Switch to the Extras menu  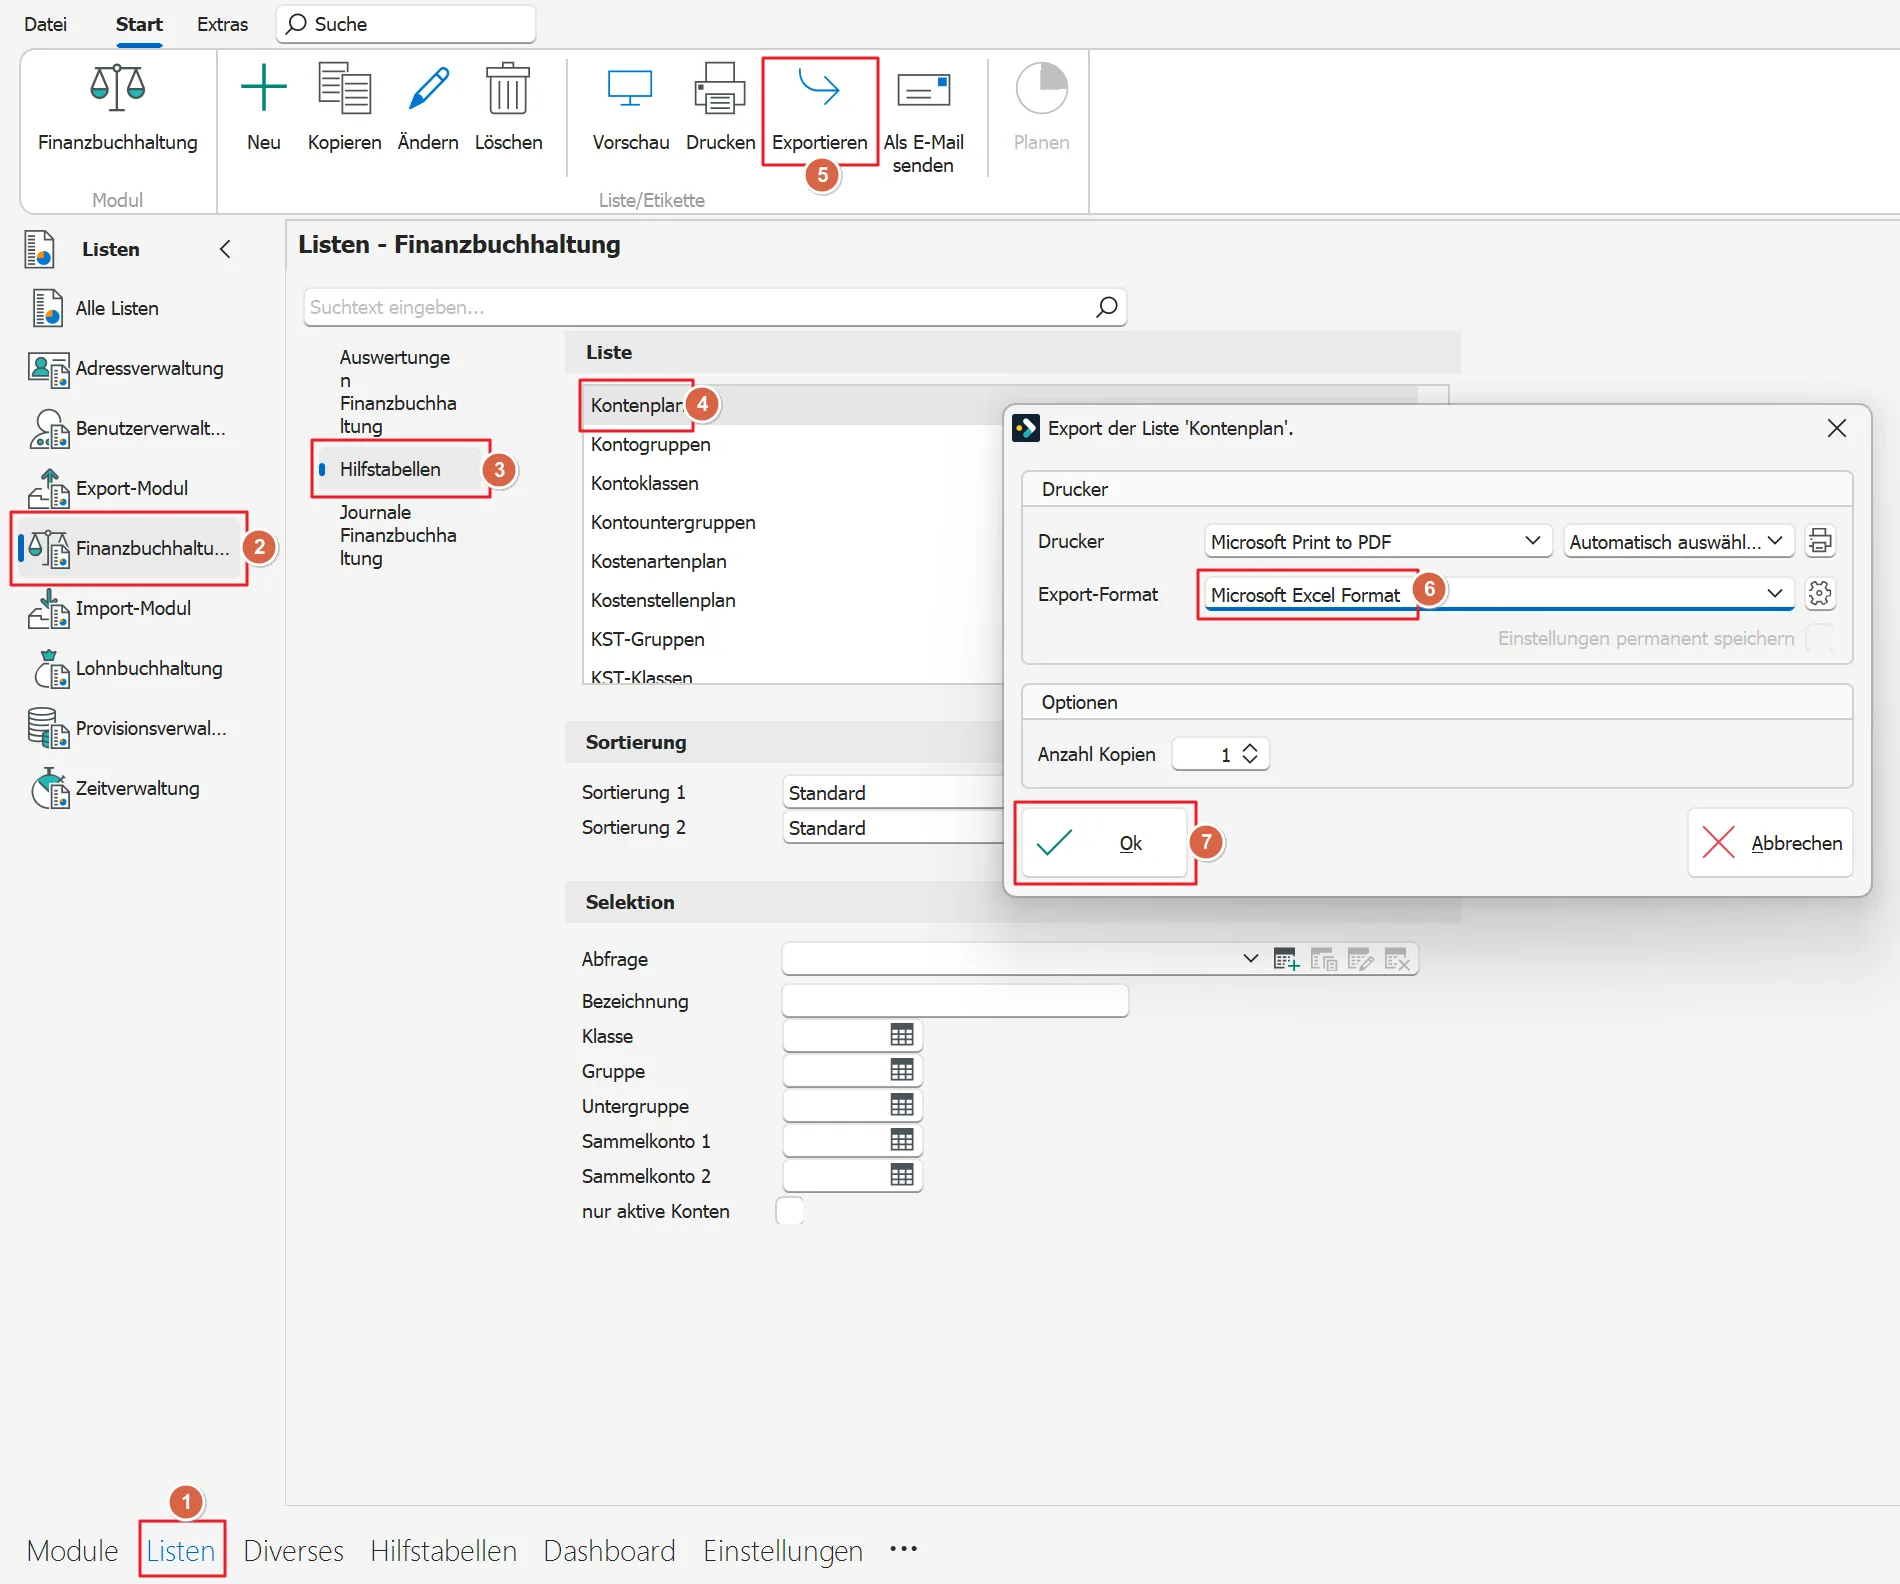(x=222, y=23)
